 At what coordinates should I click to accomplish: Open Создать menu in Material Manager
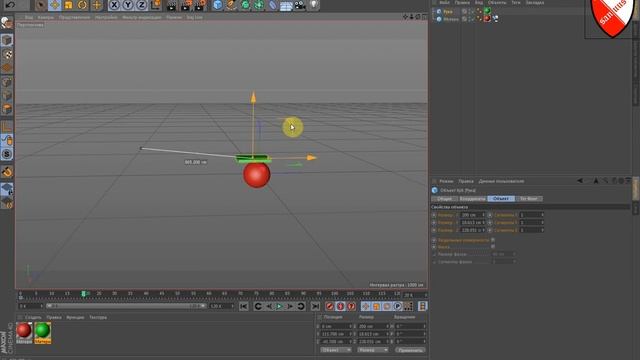coord(33,317)
